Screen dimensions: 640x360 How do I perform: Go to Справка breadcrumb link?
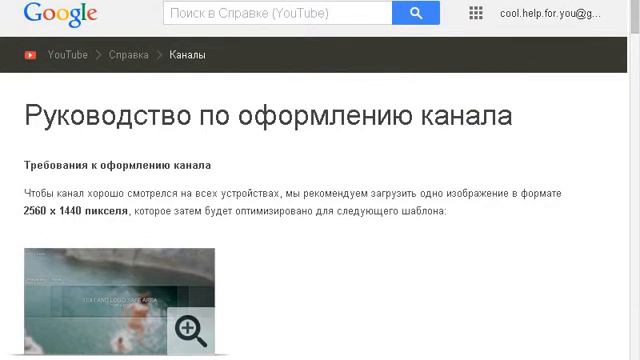click(129, 55)
